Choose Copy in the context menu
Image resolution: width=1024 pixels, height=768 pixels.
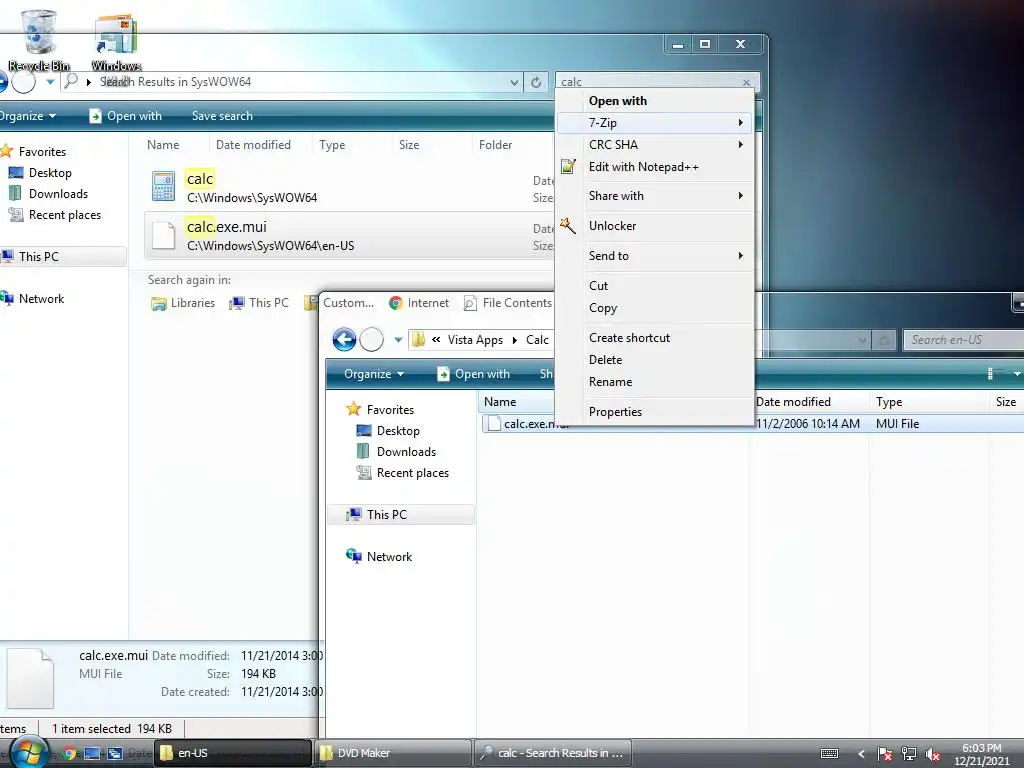[654, 308]
